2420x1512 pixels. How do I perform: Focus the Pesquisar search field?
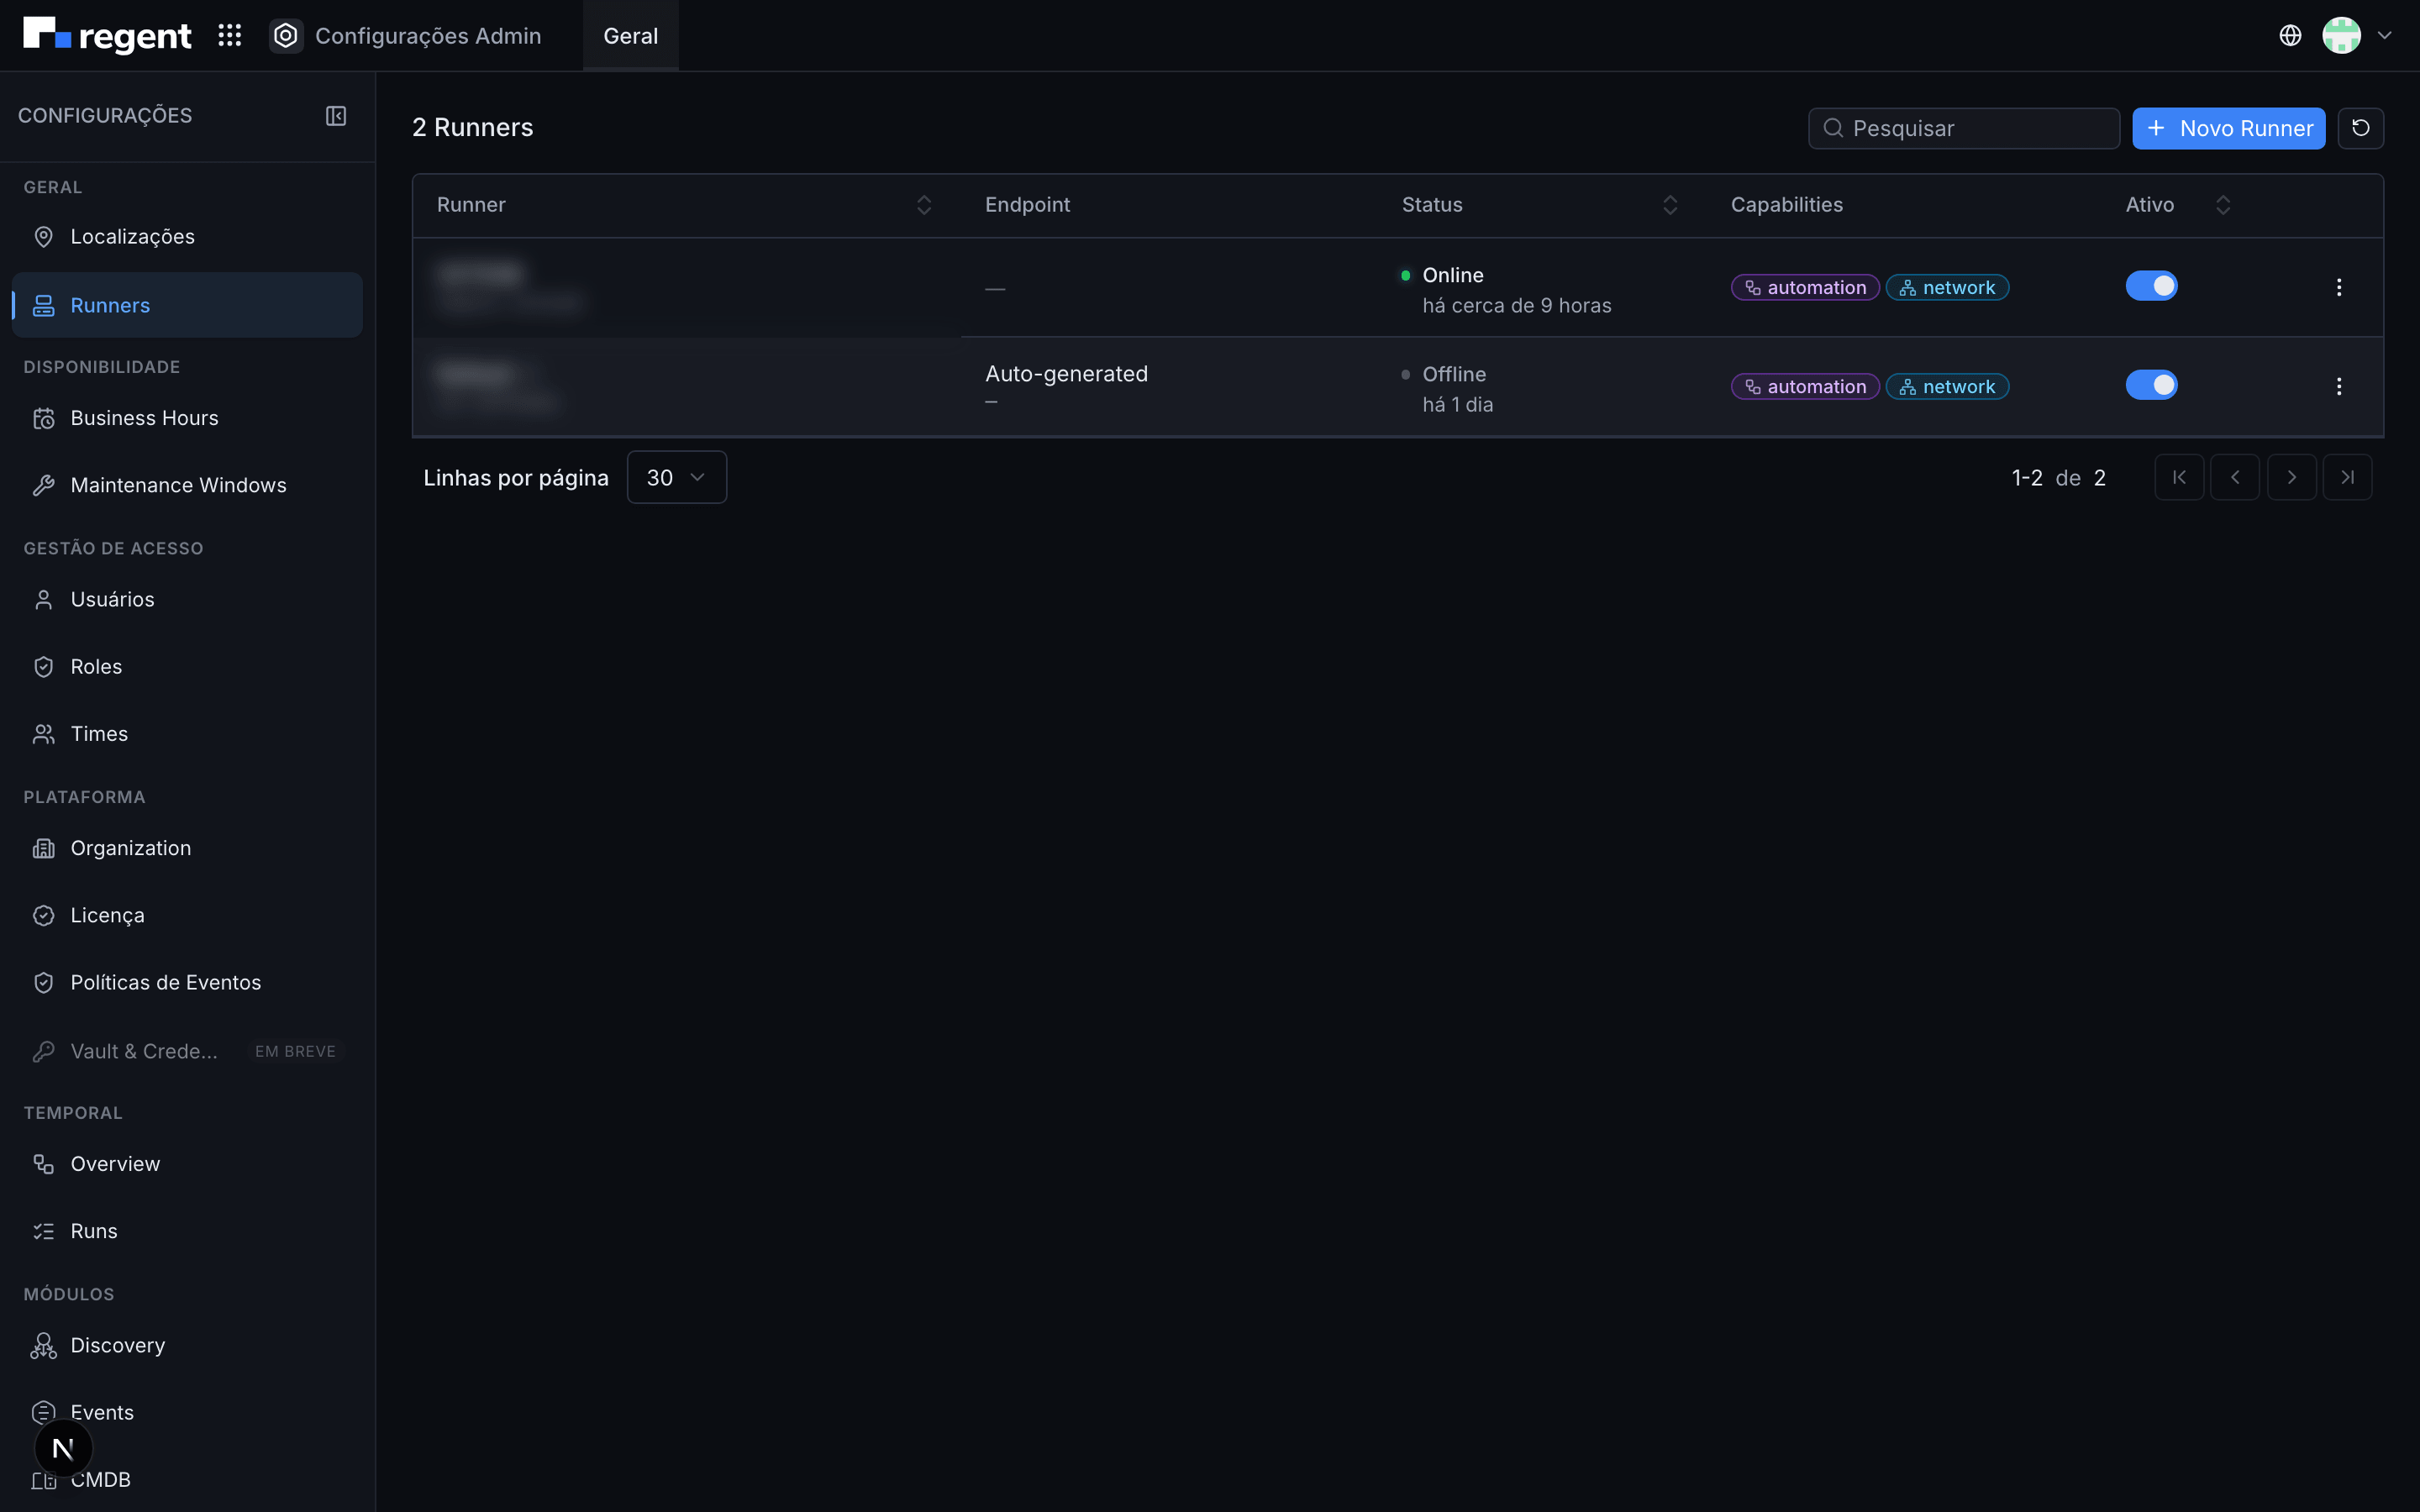(x=1963, y=128)
